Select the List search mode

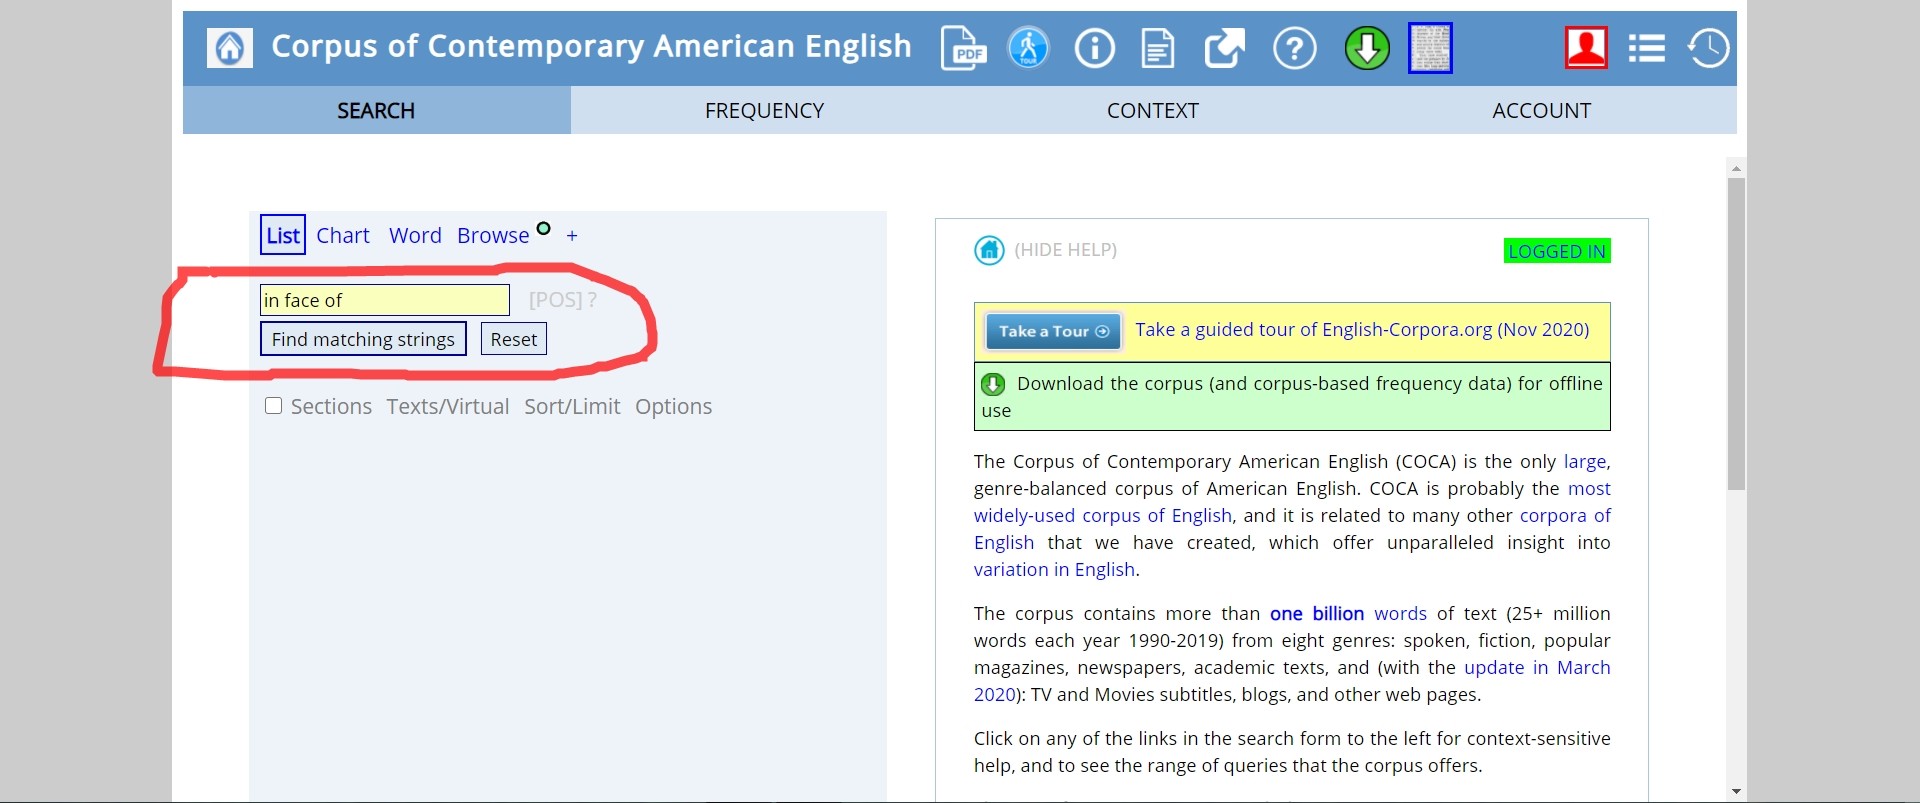pos(283,235)
